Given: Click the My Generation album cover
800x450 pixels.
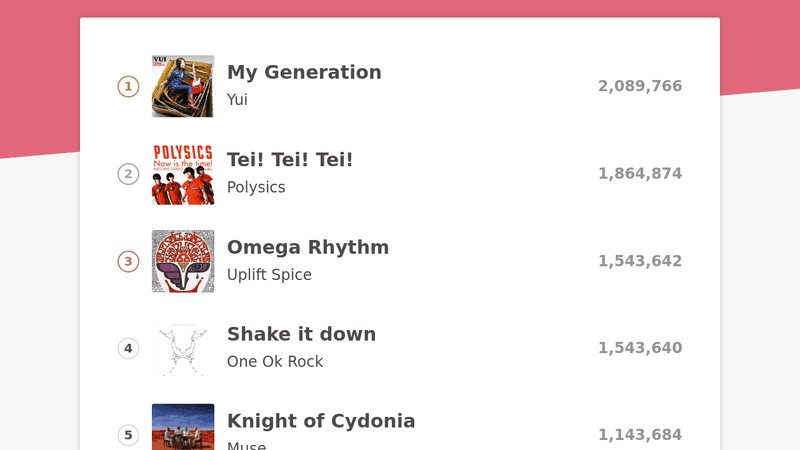Looking at the screenshot, I should click(183, 86).
